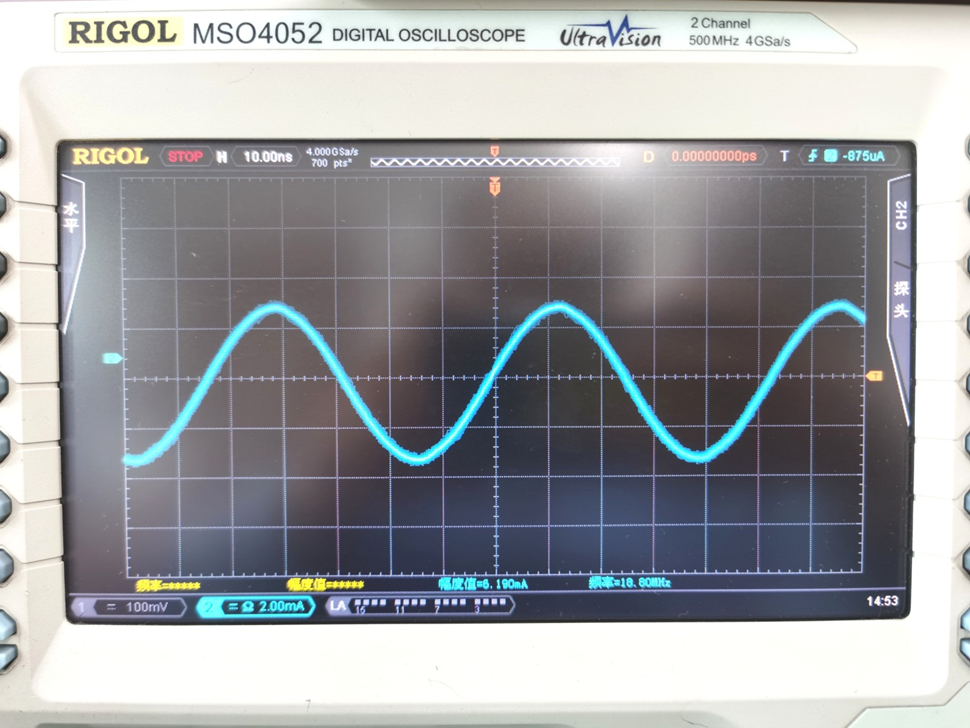Click the RIGOL logo on the screen
970x728 pixels.
pyautogui.click(x=110, y=156)
